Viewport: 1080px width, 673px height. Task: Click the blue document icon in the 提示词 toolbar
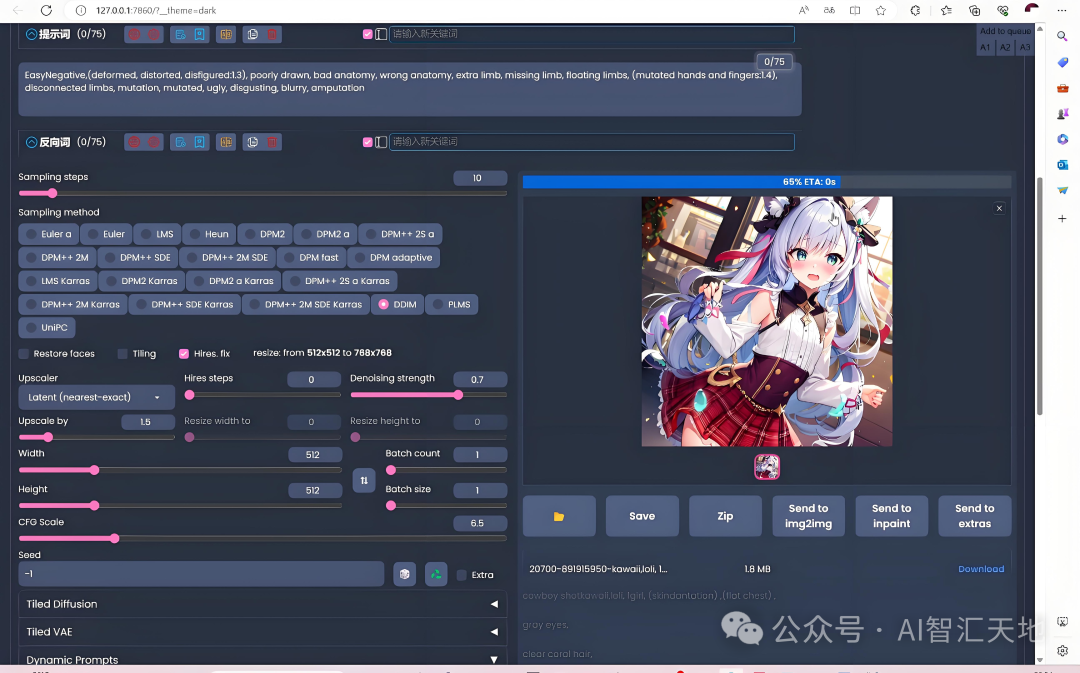pyautogui.click(x=180, y=34)
